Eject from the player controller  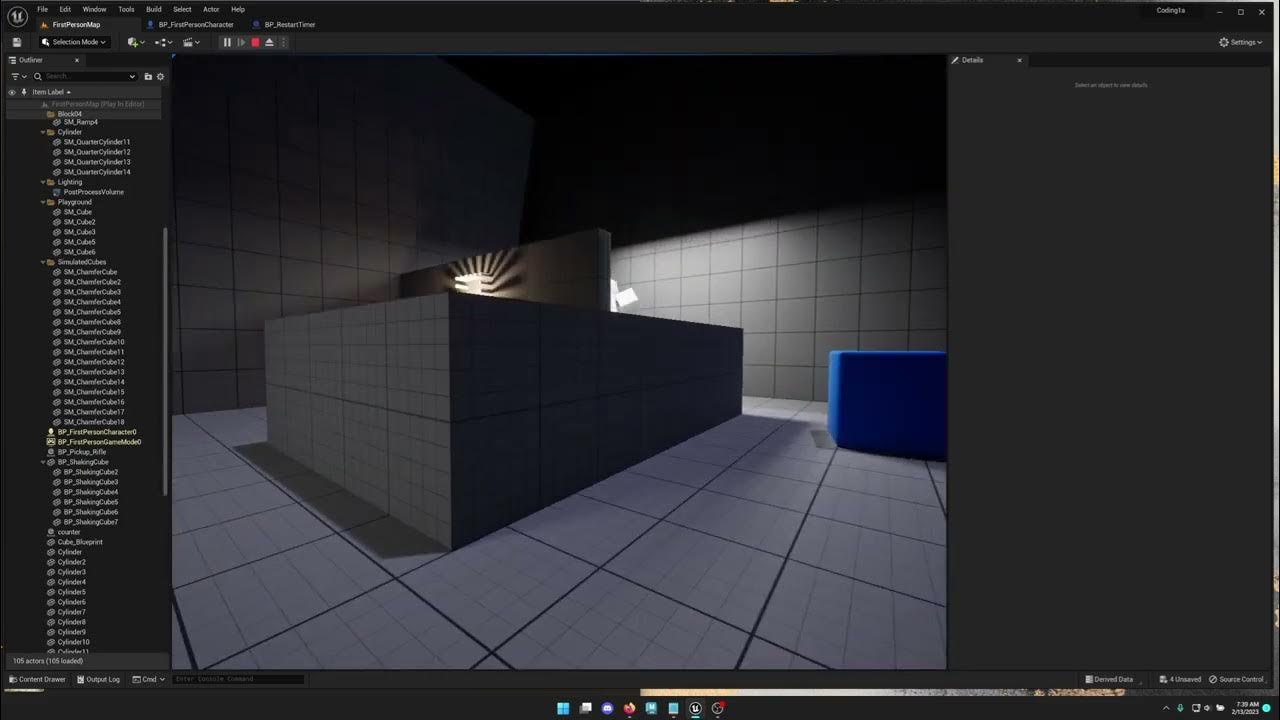point(269,42)
